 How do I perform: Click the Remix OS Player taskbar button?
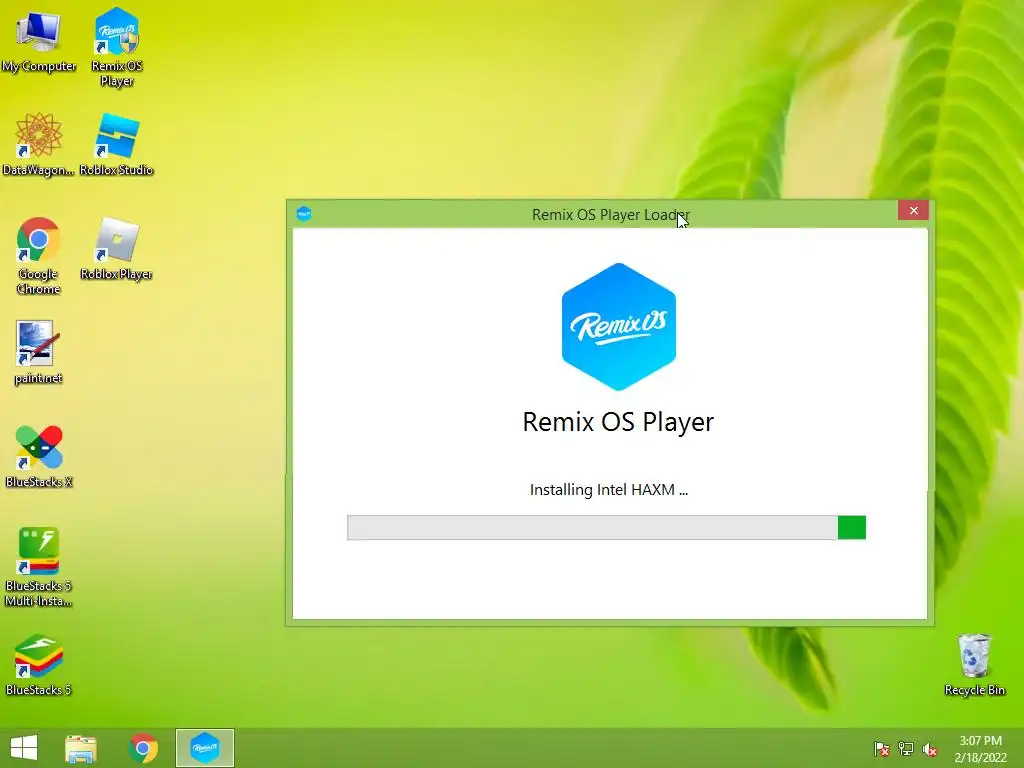click(x=204, y=748)
